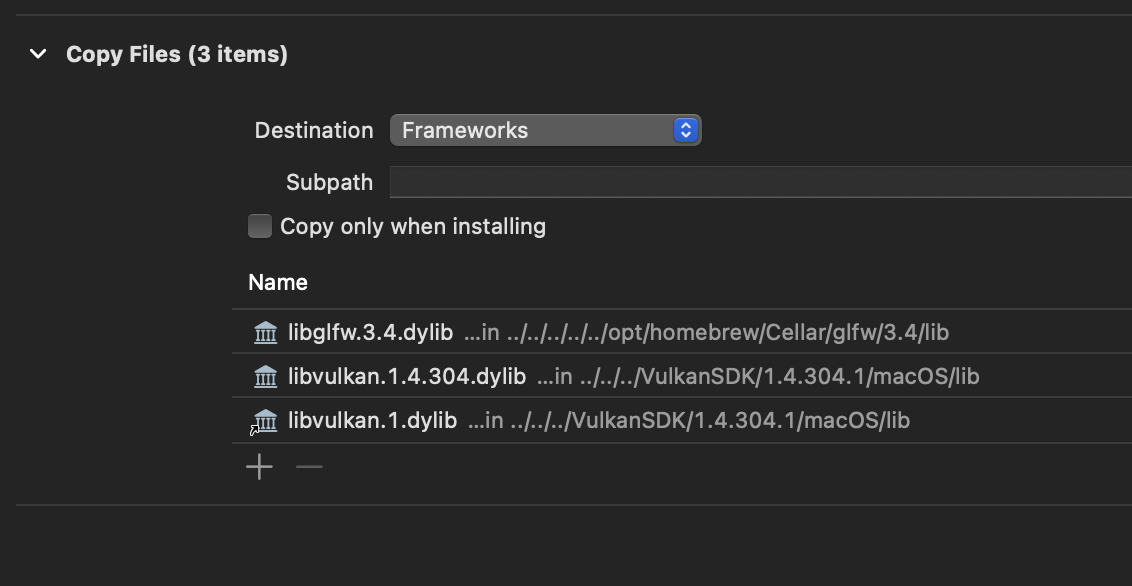Click the libglfw.3.4.dylib library icon
Viewport: 1132px width, 586px height.
pyautogui.click(x=266, y=332)
